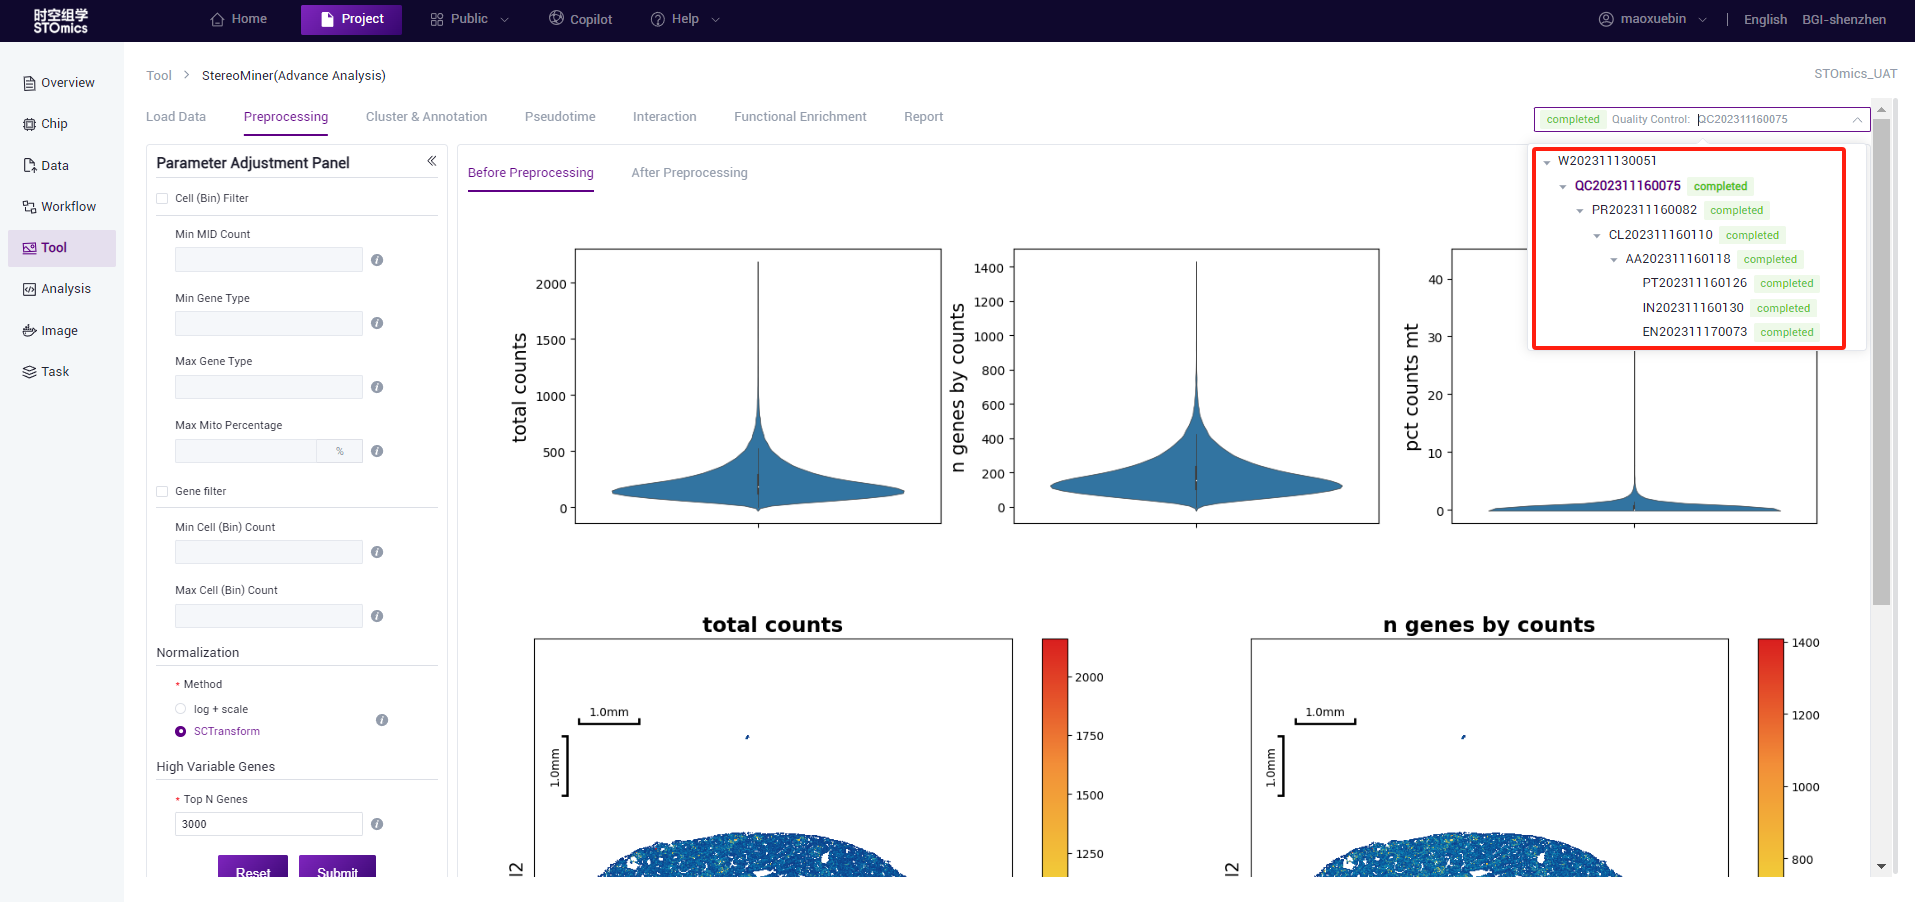
Task: Click the Overview sidebar icon
Action: click(x=30, y=83)
